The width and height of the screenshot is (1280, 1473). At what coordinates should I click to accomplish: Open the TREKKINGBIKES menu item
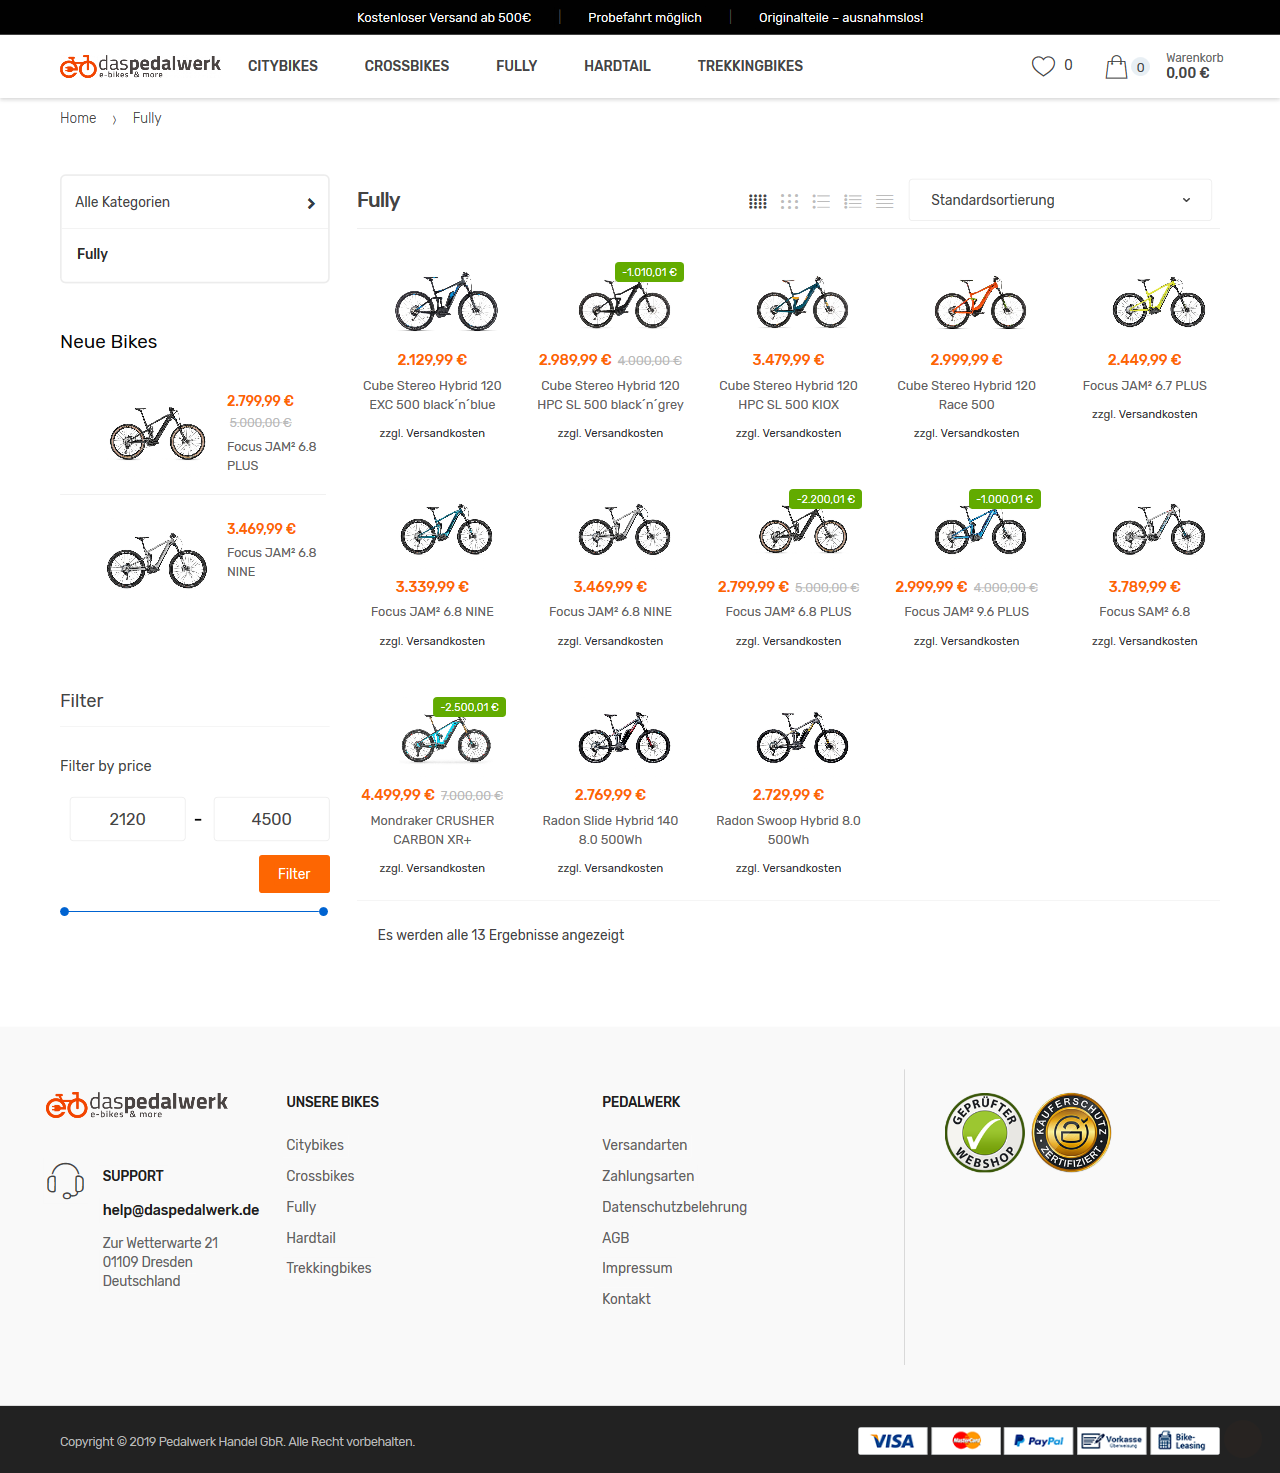tap(750, 66)
